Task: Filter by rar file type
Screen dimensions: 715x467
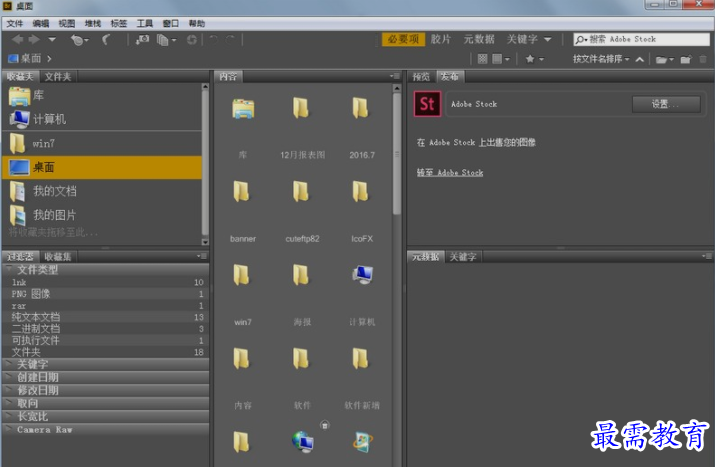Action: click(x=106, y=306)
